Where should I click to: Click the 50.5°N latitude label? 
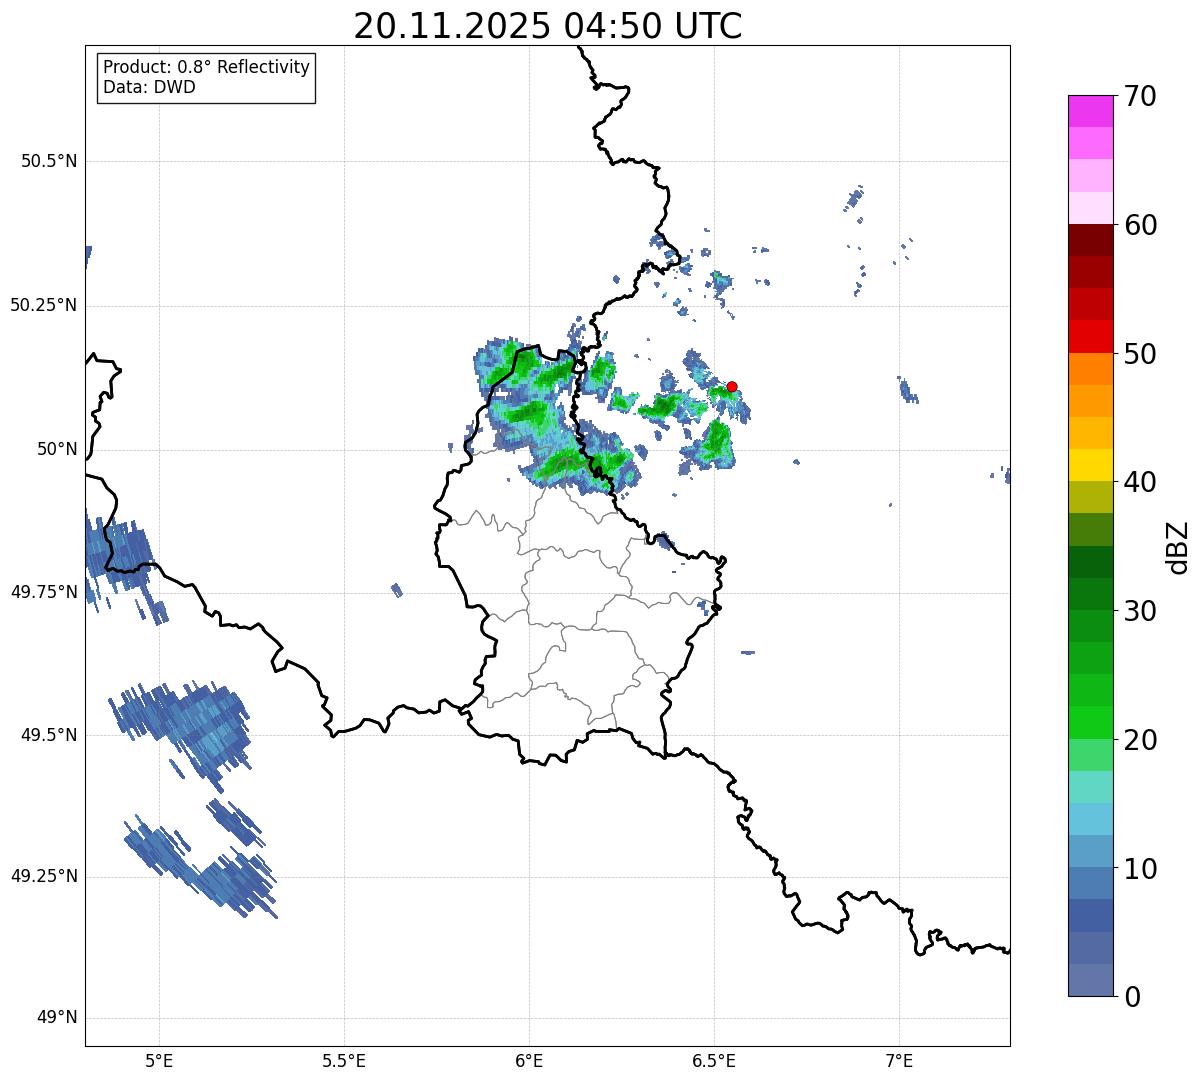49,161
